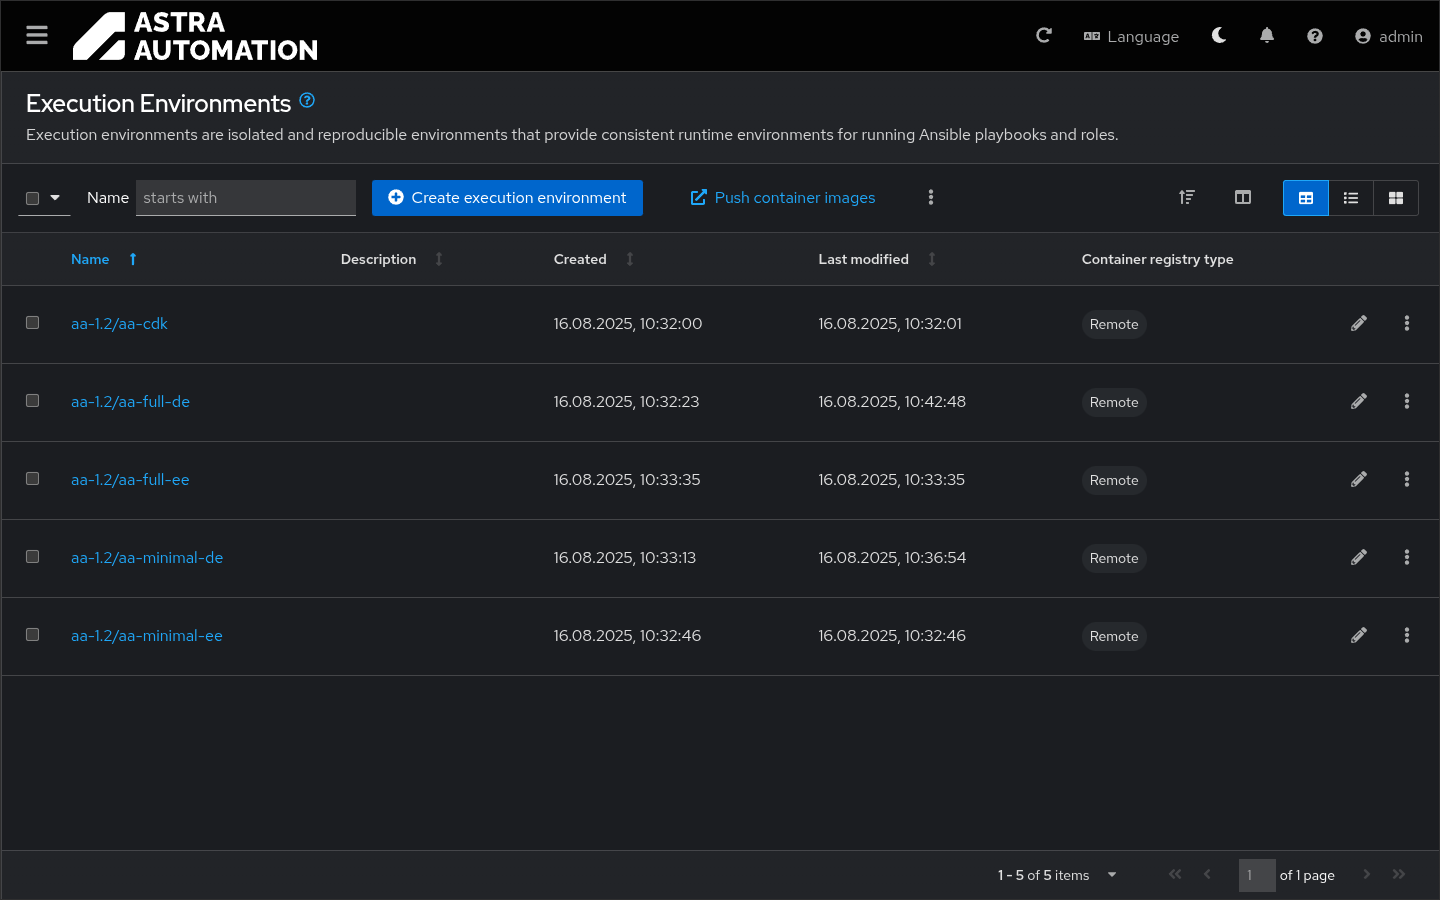Check the select-all checkbox in toolbar
The image size is (1440, 900).
click(x=33, y=198)
